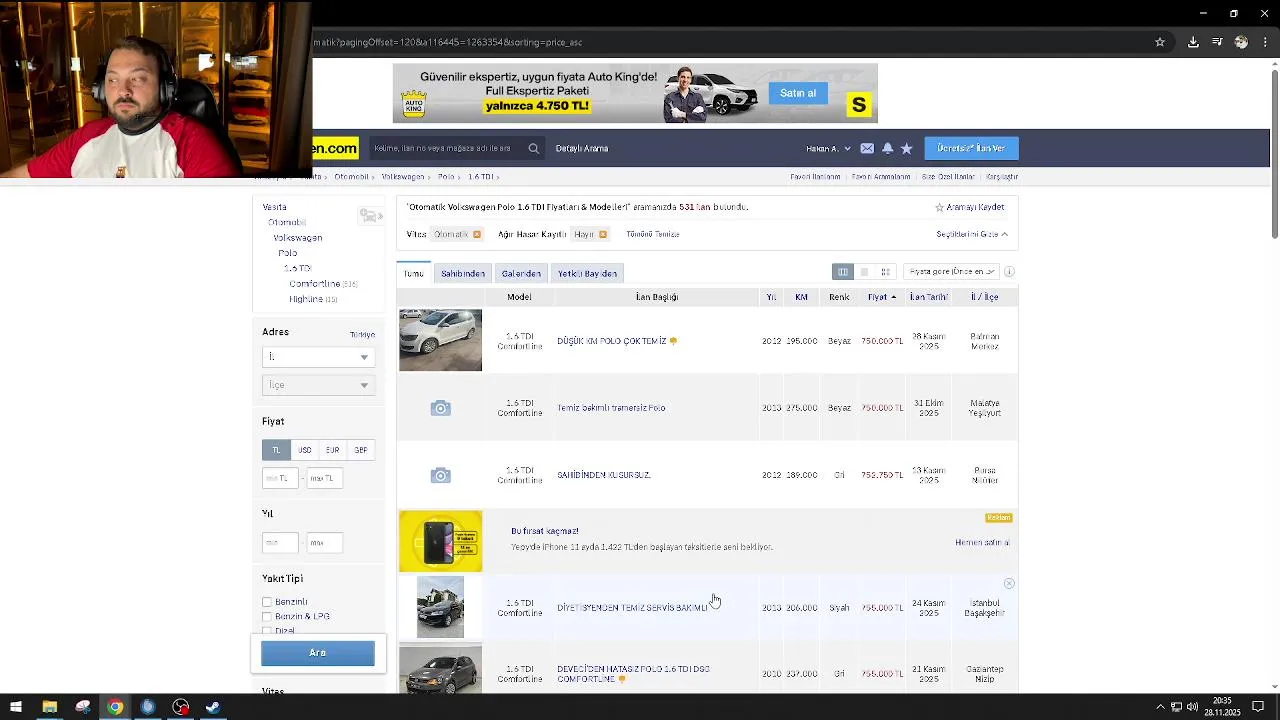The width and height of the screenshot is (1280, 720).
Task: Switch to the Yetkili Bayiden tab
Action: [587, 273]
